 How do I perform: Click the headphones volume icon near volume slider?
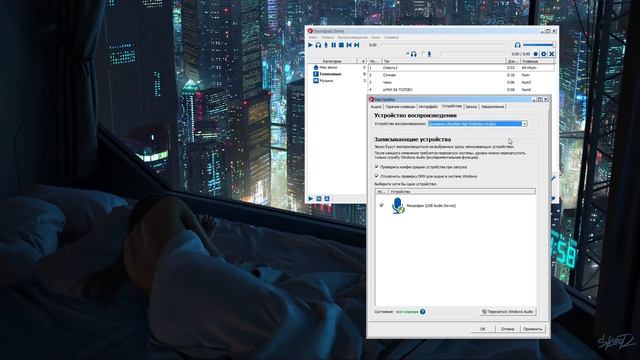click(518, 45)
